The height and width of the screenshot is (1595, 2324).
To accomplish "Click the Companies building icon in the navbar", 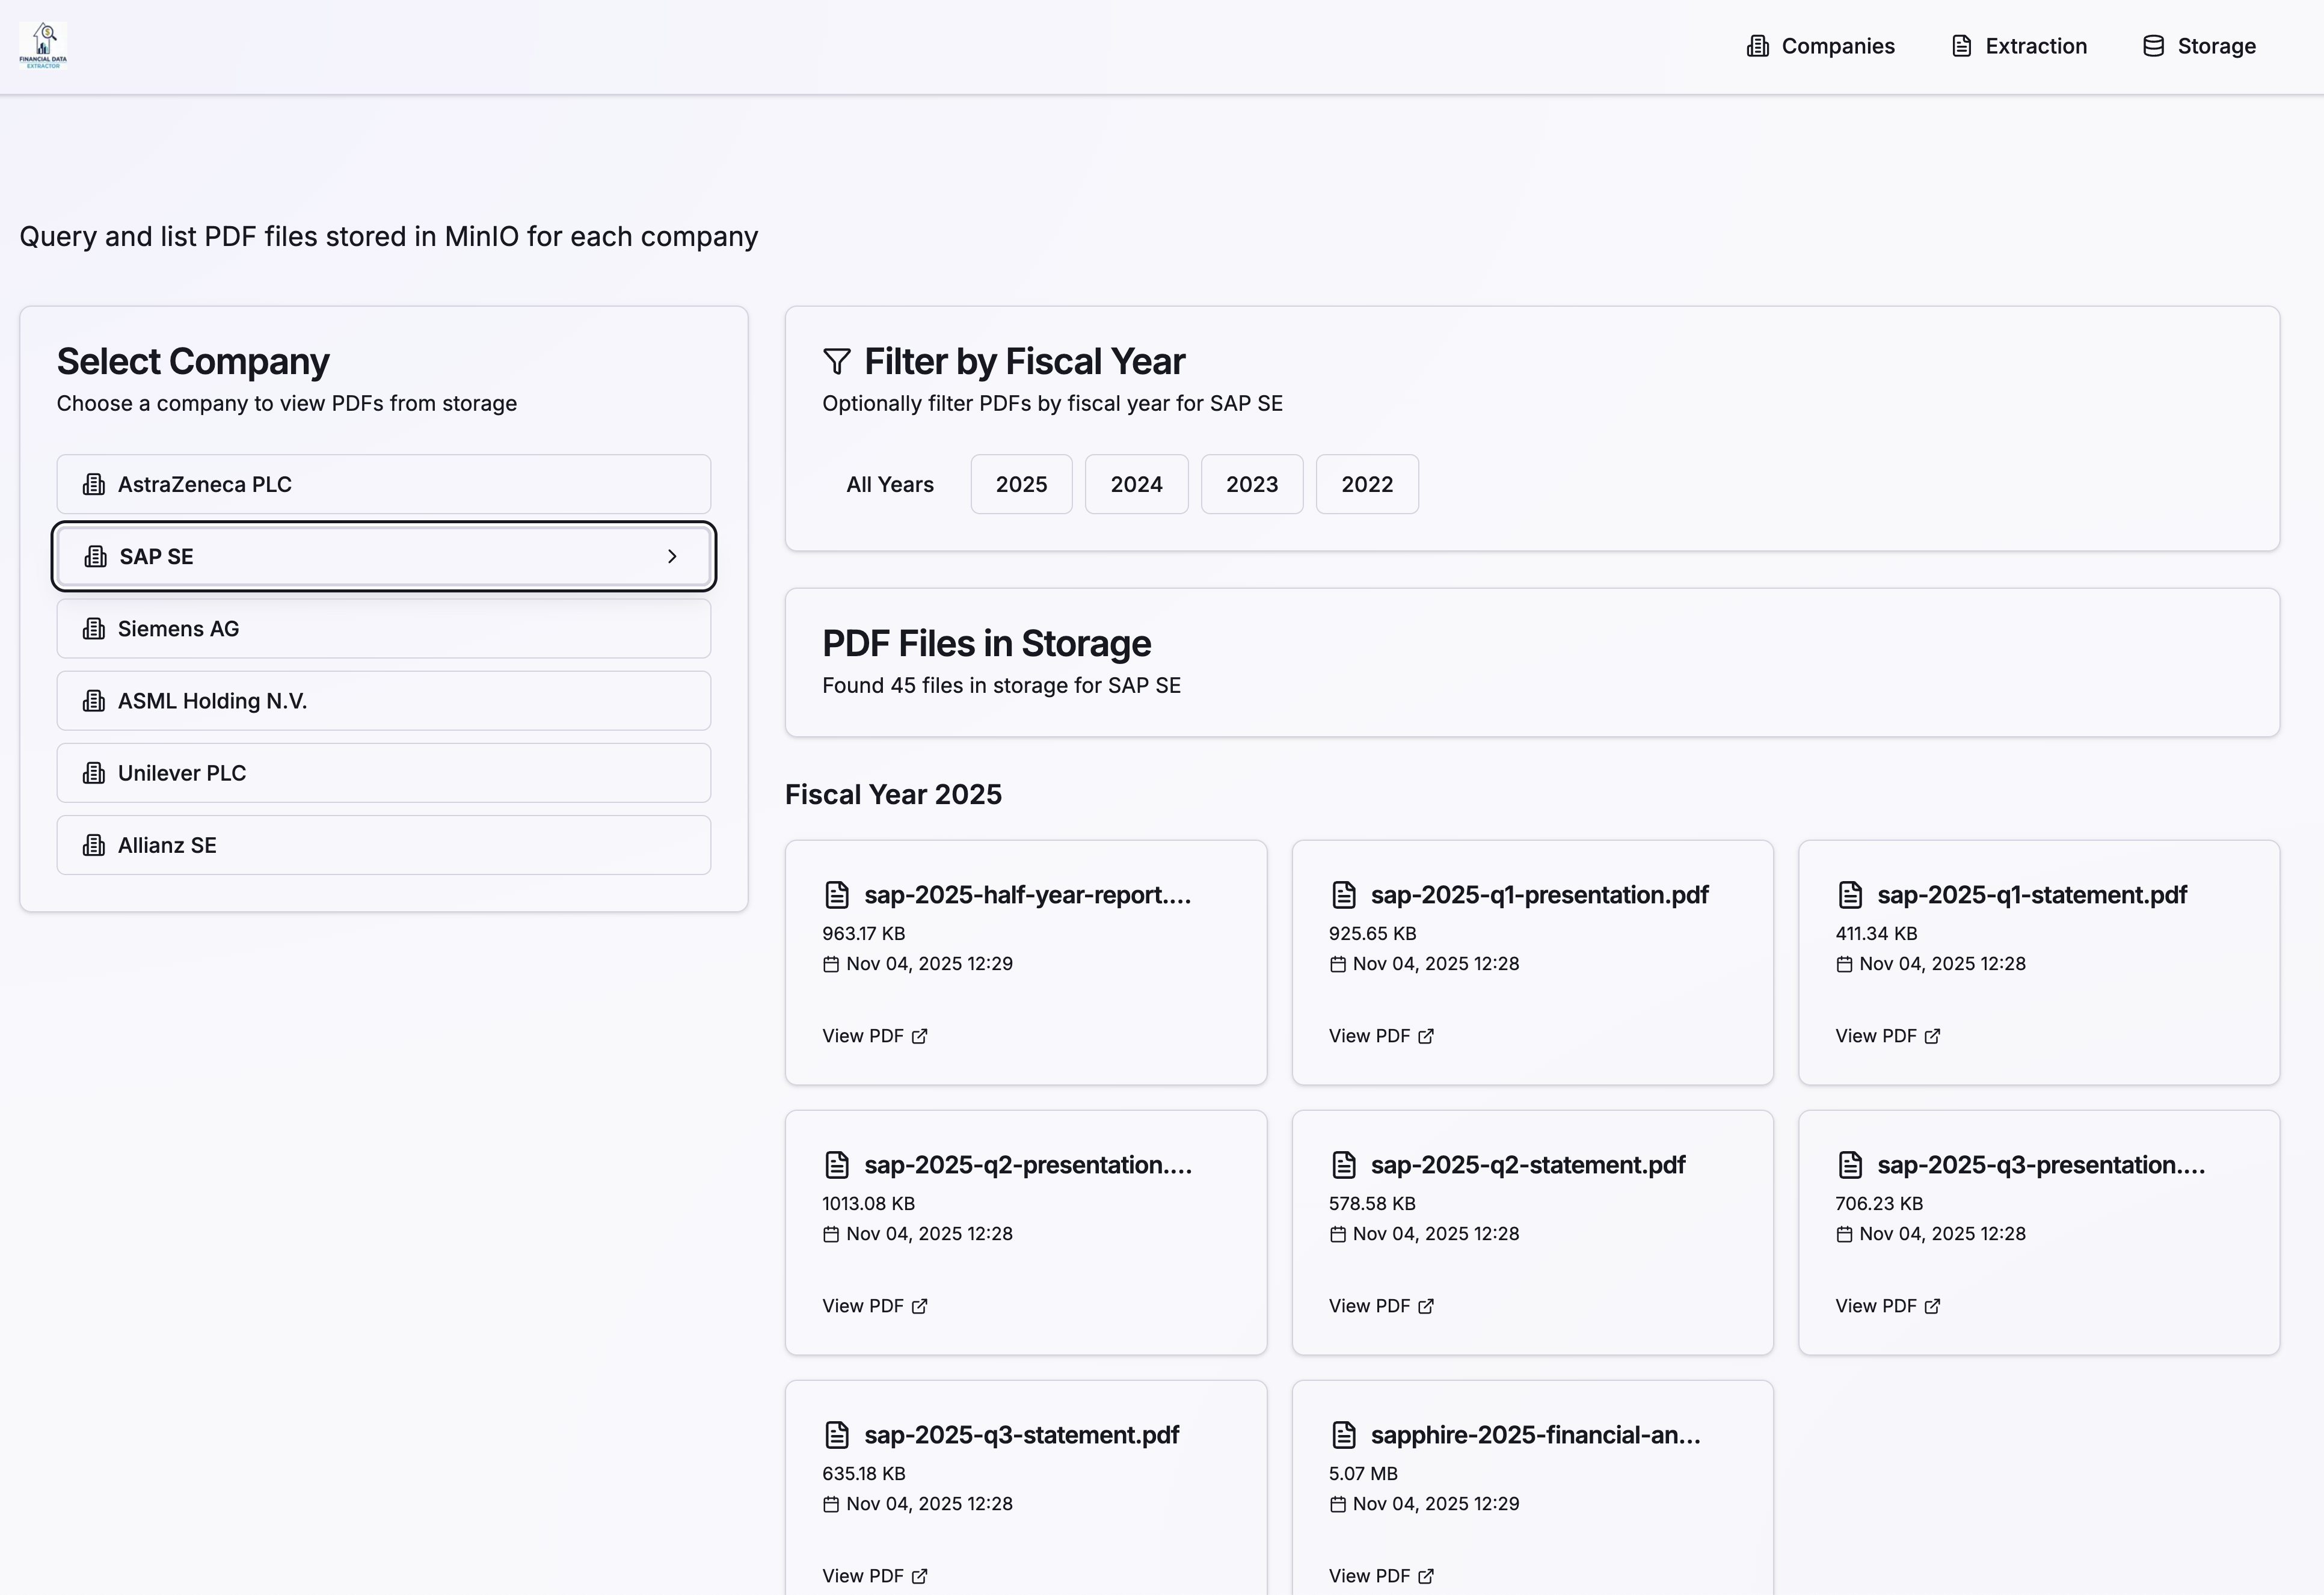I will click(1757, 45).
